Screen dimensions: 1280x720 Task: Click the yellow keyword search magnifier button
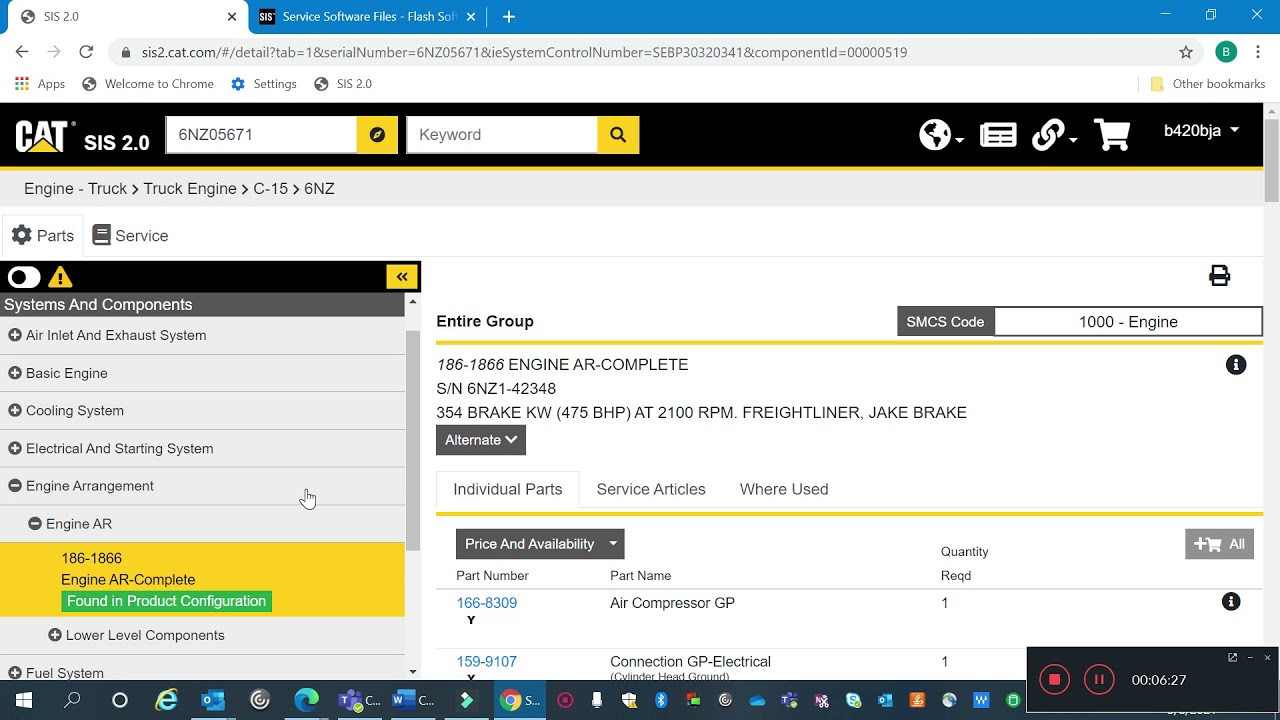[x=618, y=135]
